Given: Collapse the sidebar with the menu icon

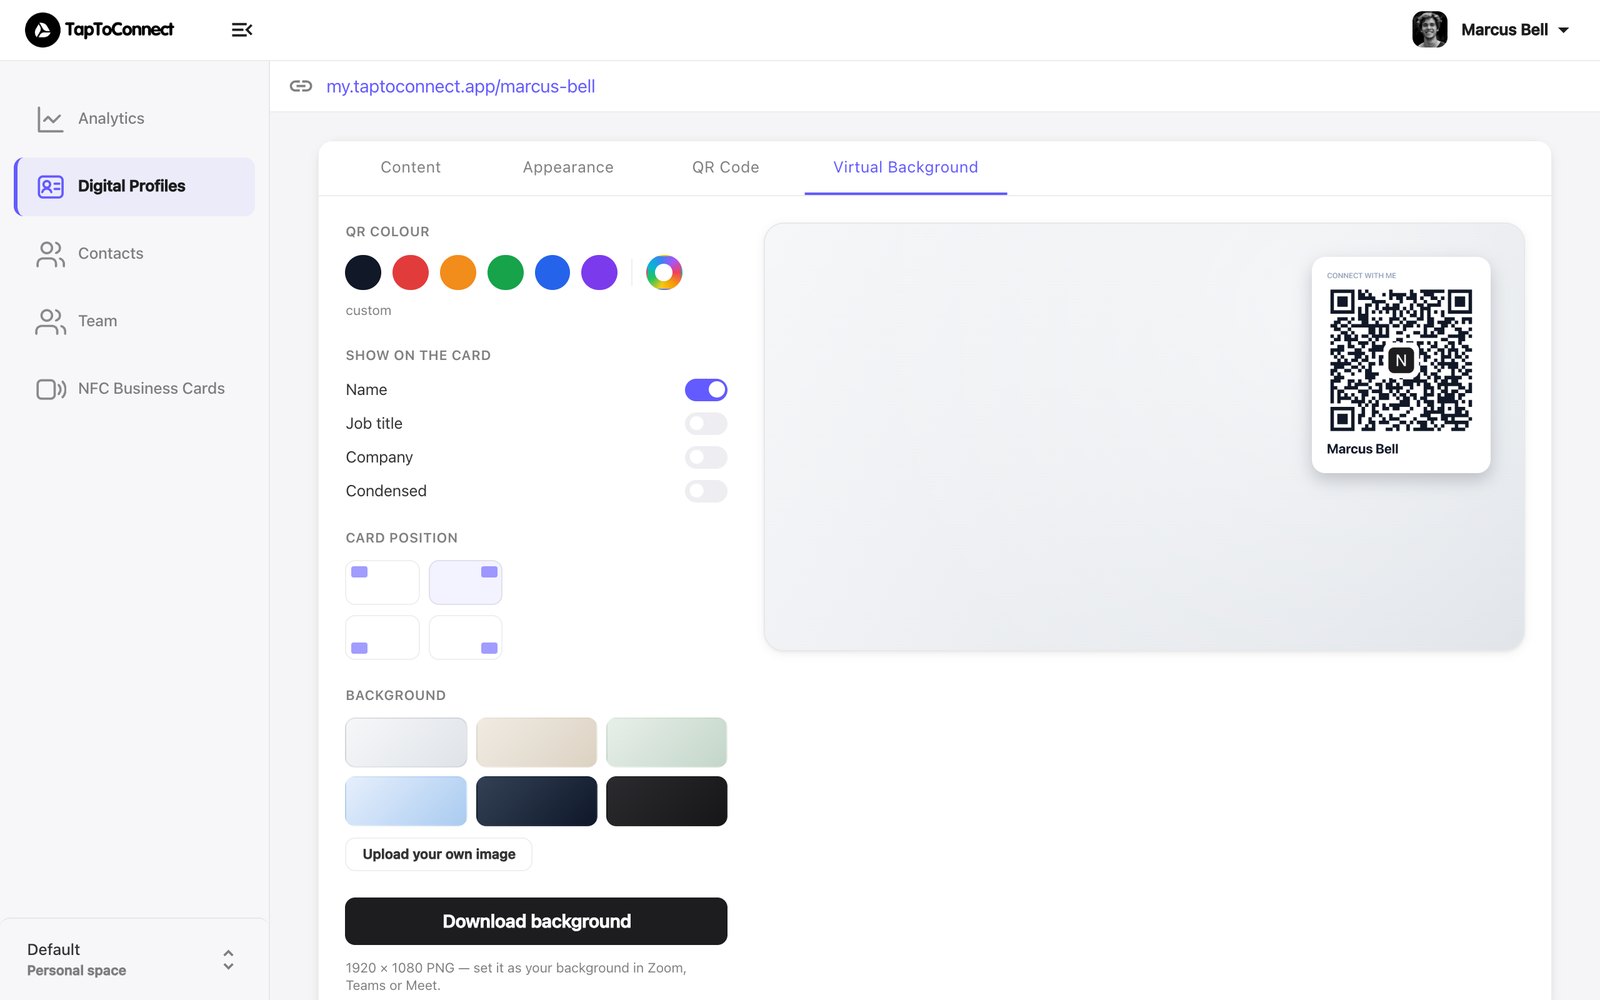Looking at the screenshot, I should (x=242, y=30).
